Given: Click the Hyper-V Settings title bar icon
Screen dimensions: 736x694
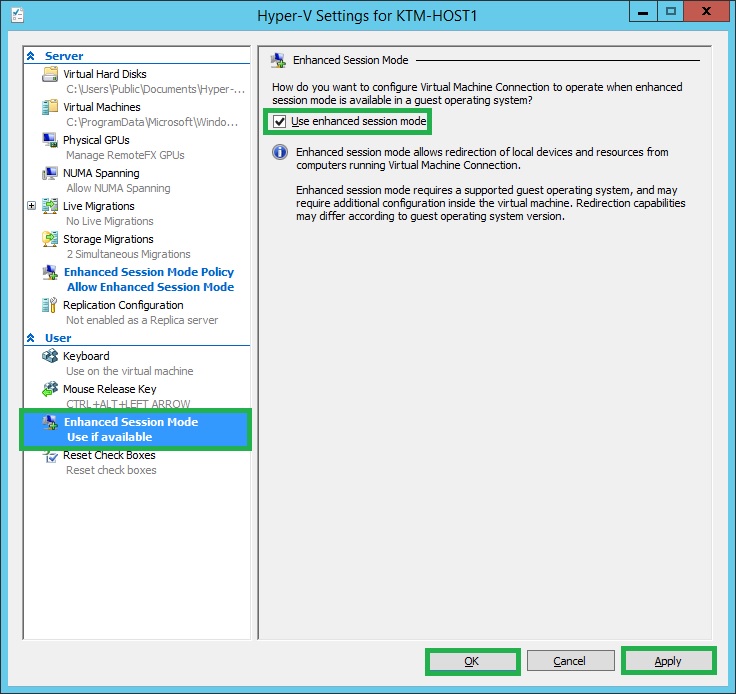Looking at the screenshot, I should 17,15.
